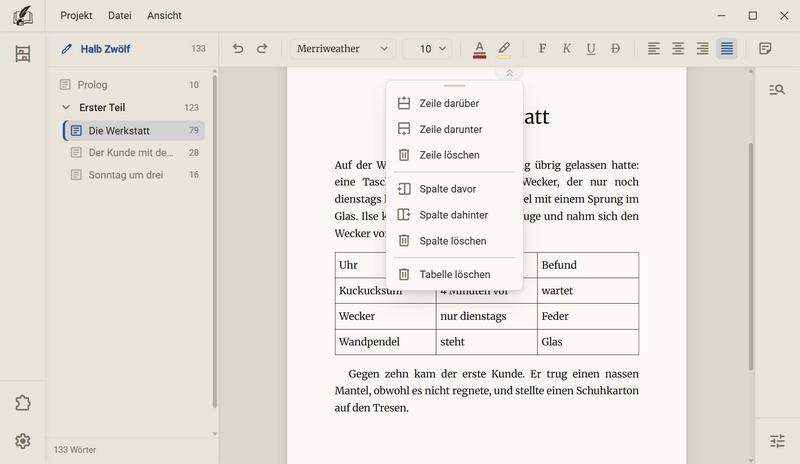Open the Merriweather font dropdown

pyautogui.click(x=342, y=49)
